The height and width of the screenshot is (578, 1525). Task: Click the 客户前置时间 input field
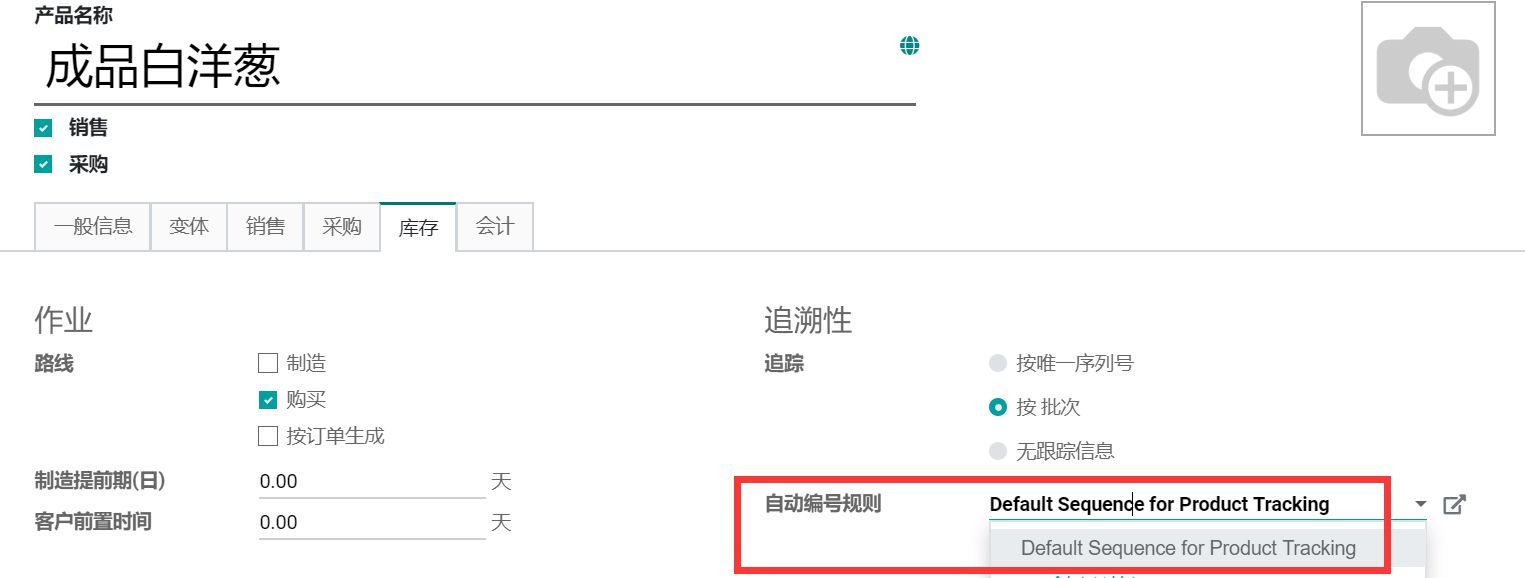[x=372, y=523]
